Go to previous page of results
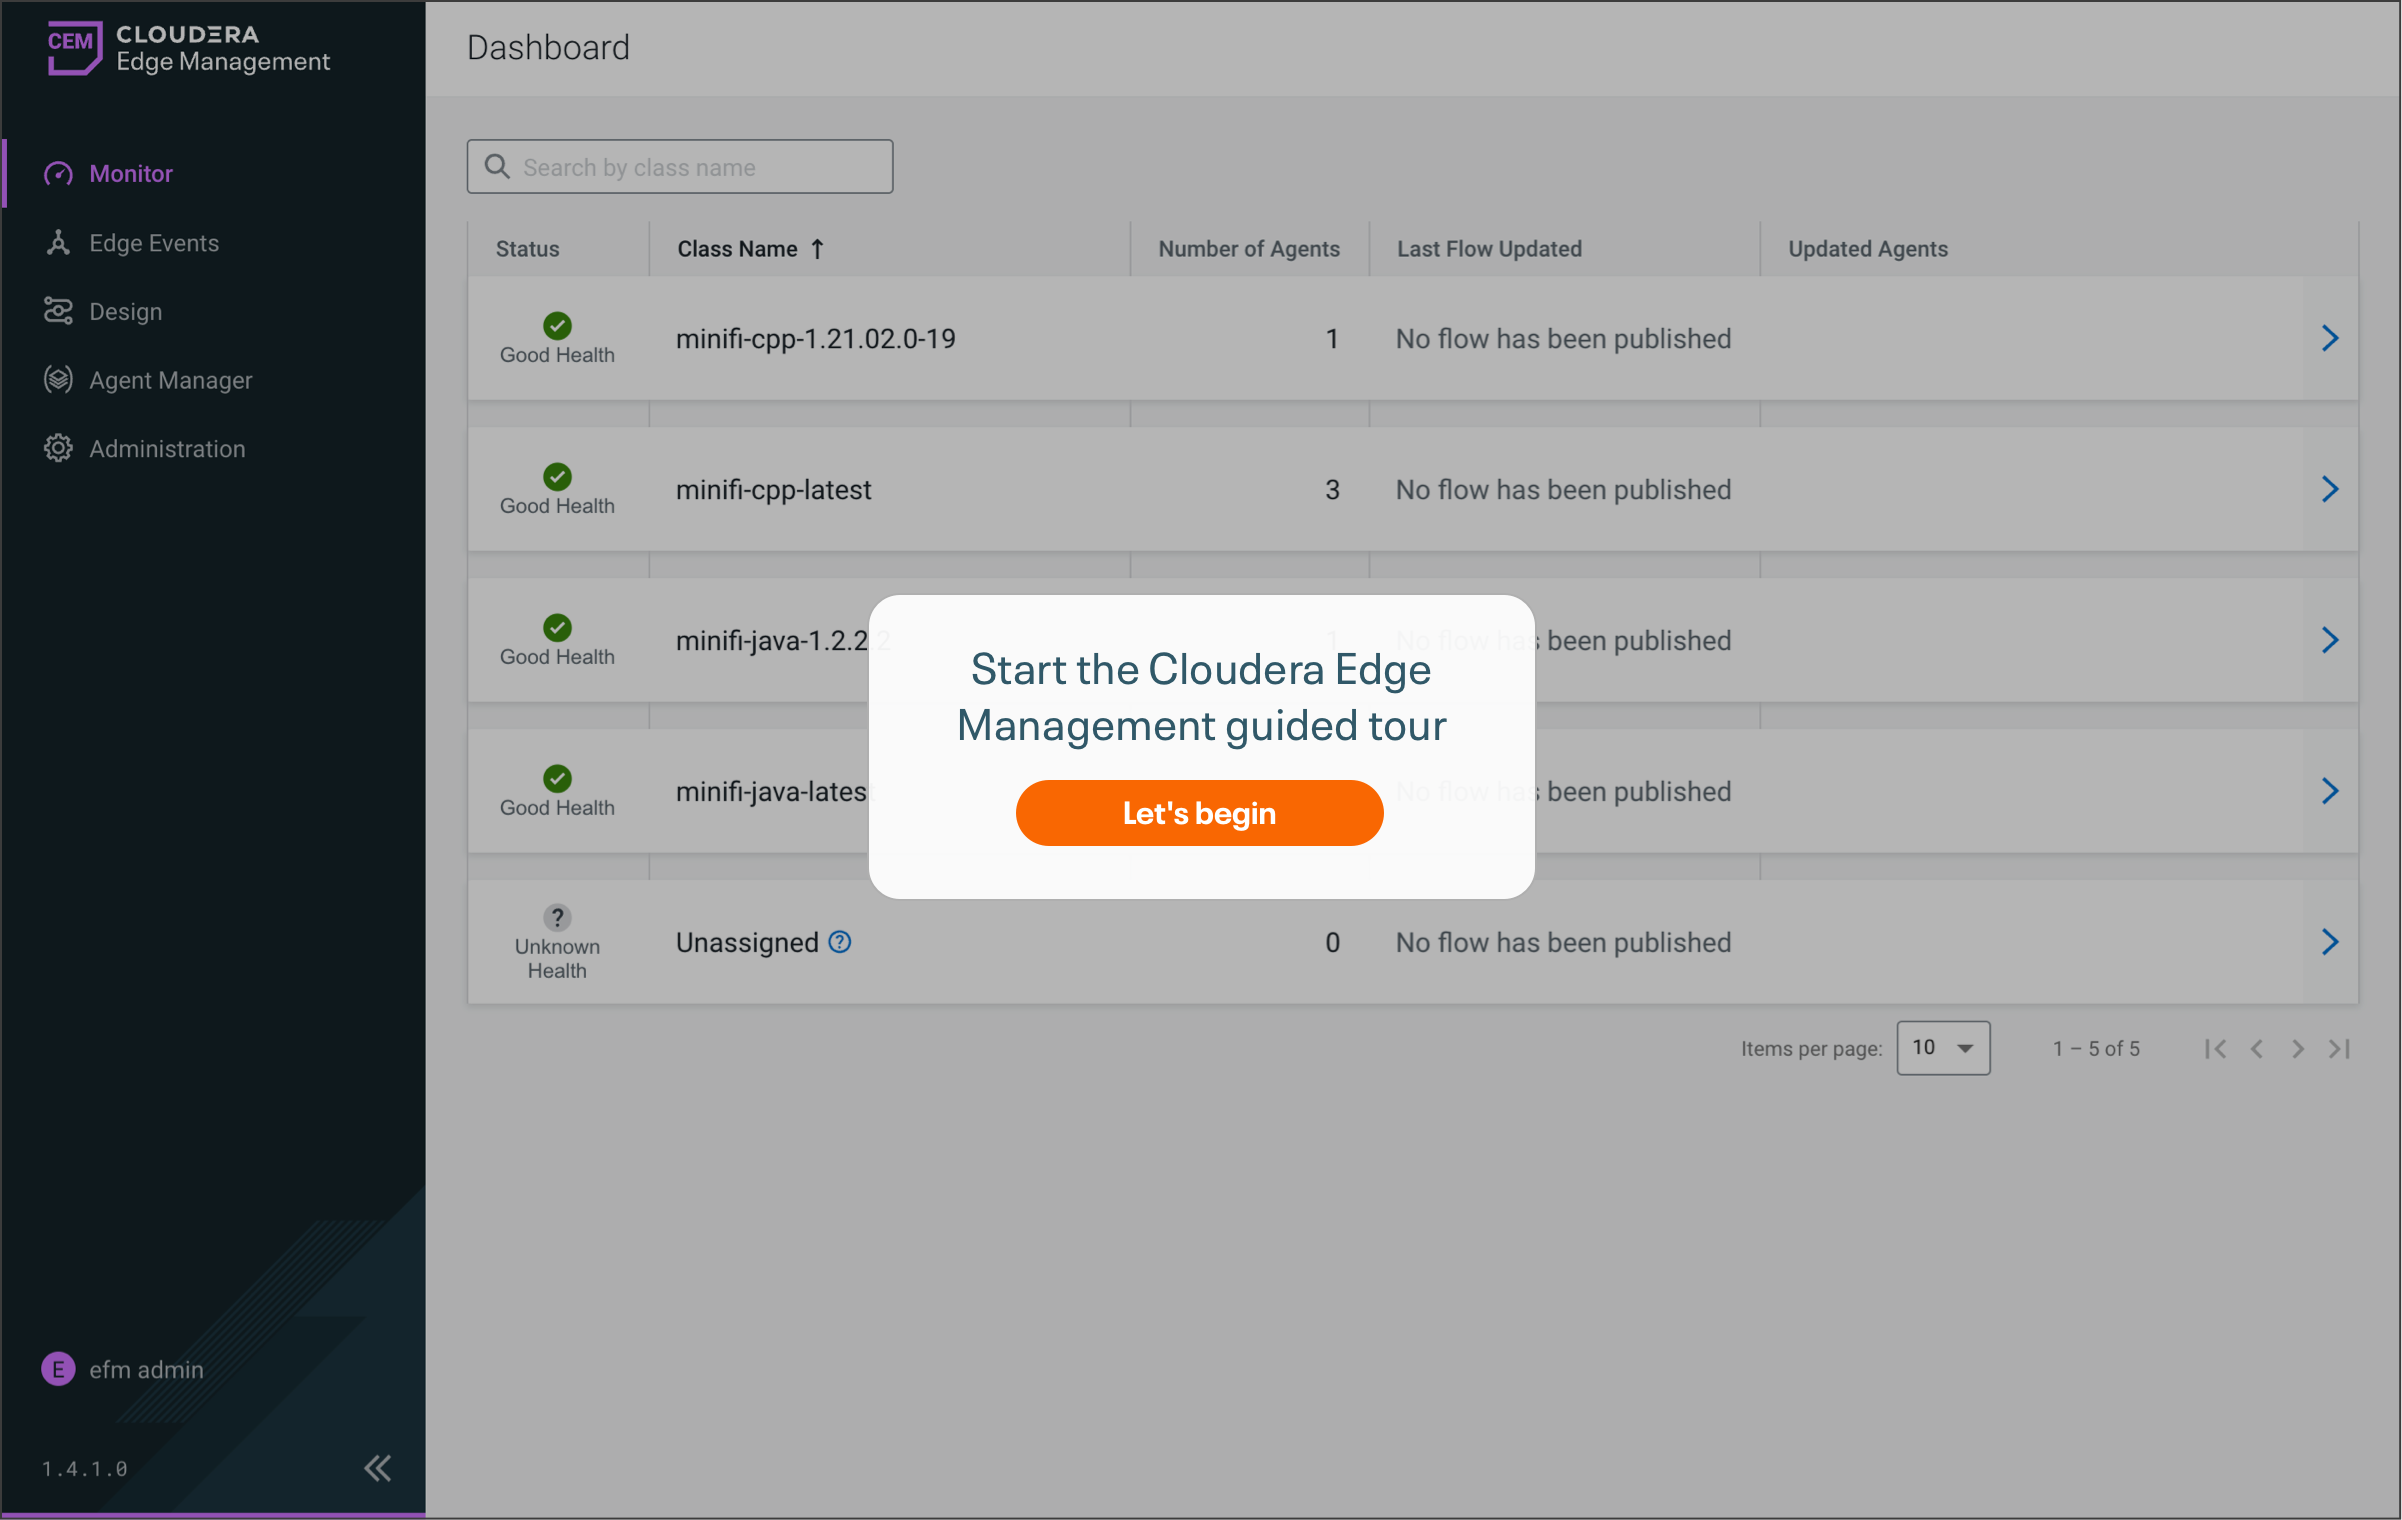Screen dimensions: 2402x1520 click(x=2257, y=1049)
